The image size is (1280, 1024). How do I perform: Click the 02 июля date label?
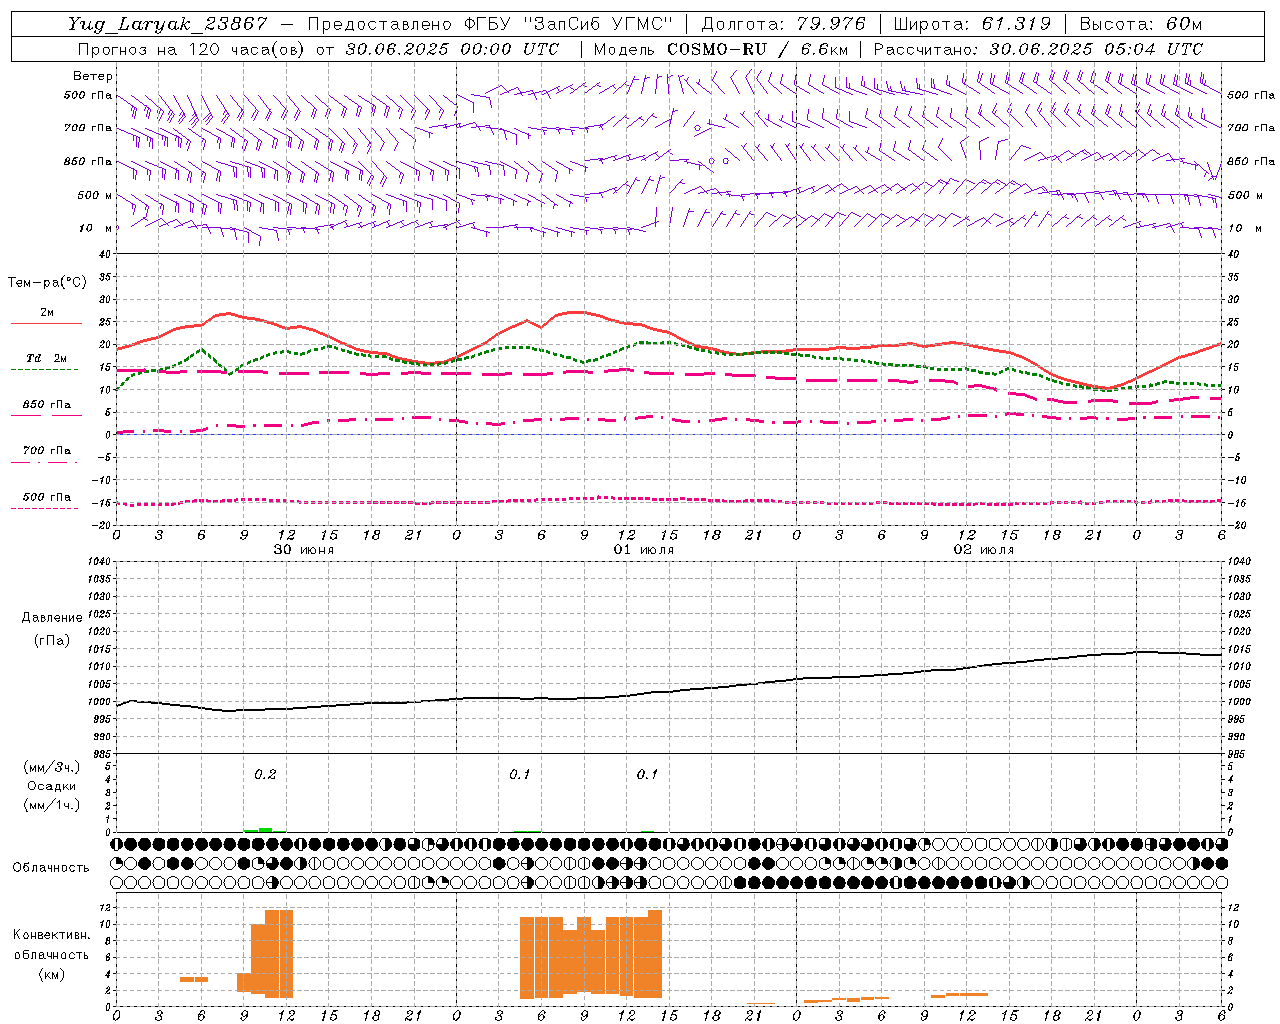click(x=984, y=550)
